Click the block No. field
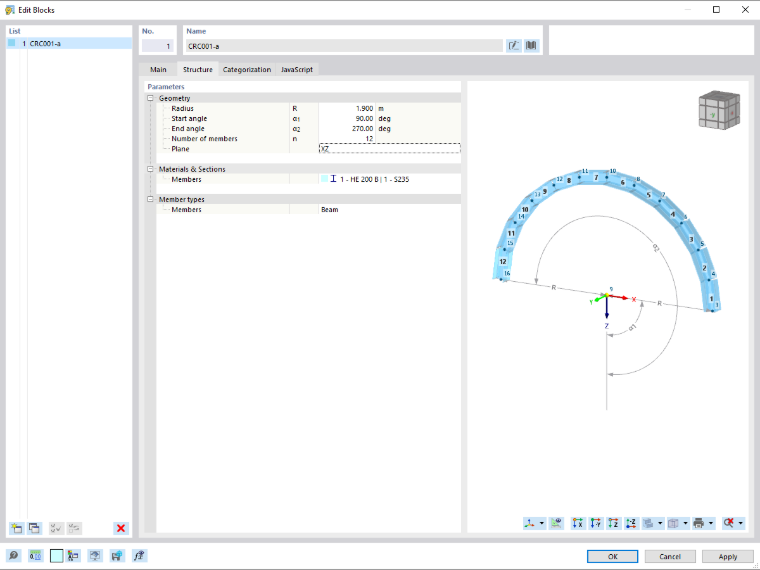 [x=157, y=46]
